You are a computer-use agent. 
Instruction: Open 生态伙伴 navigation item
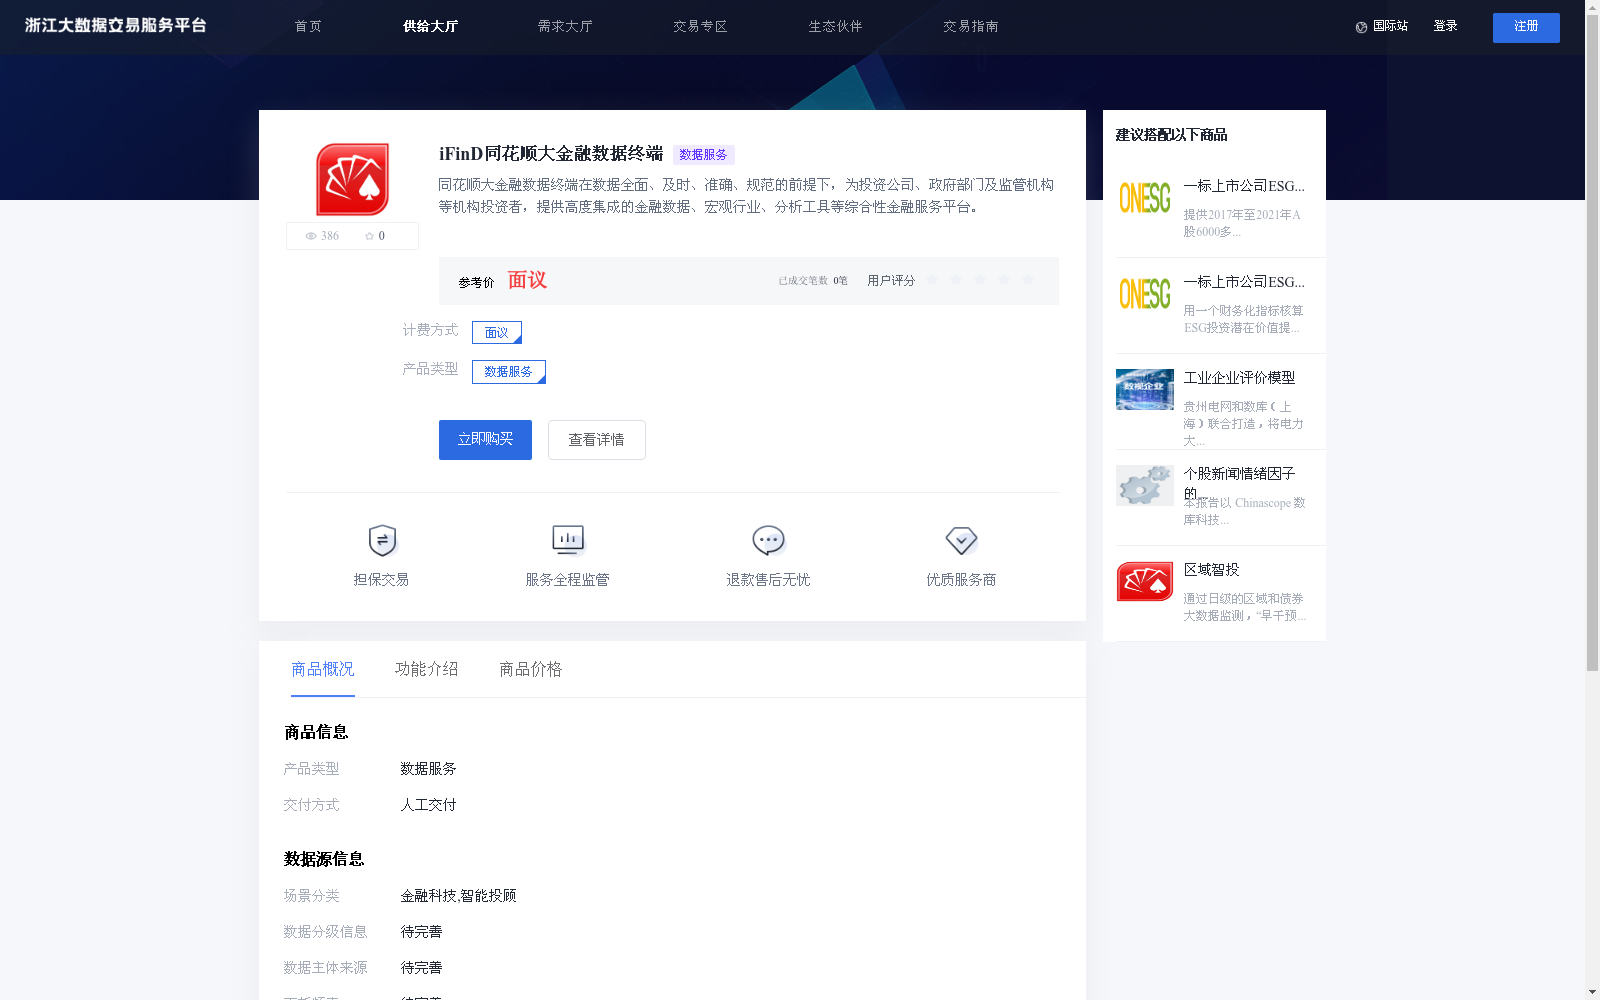pos(835,27)
